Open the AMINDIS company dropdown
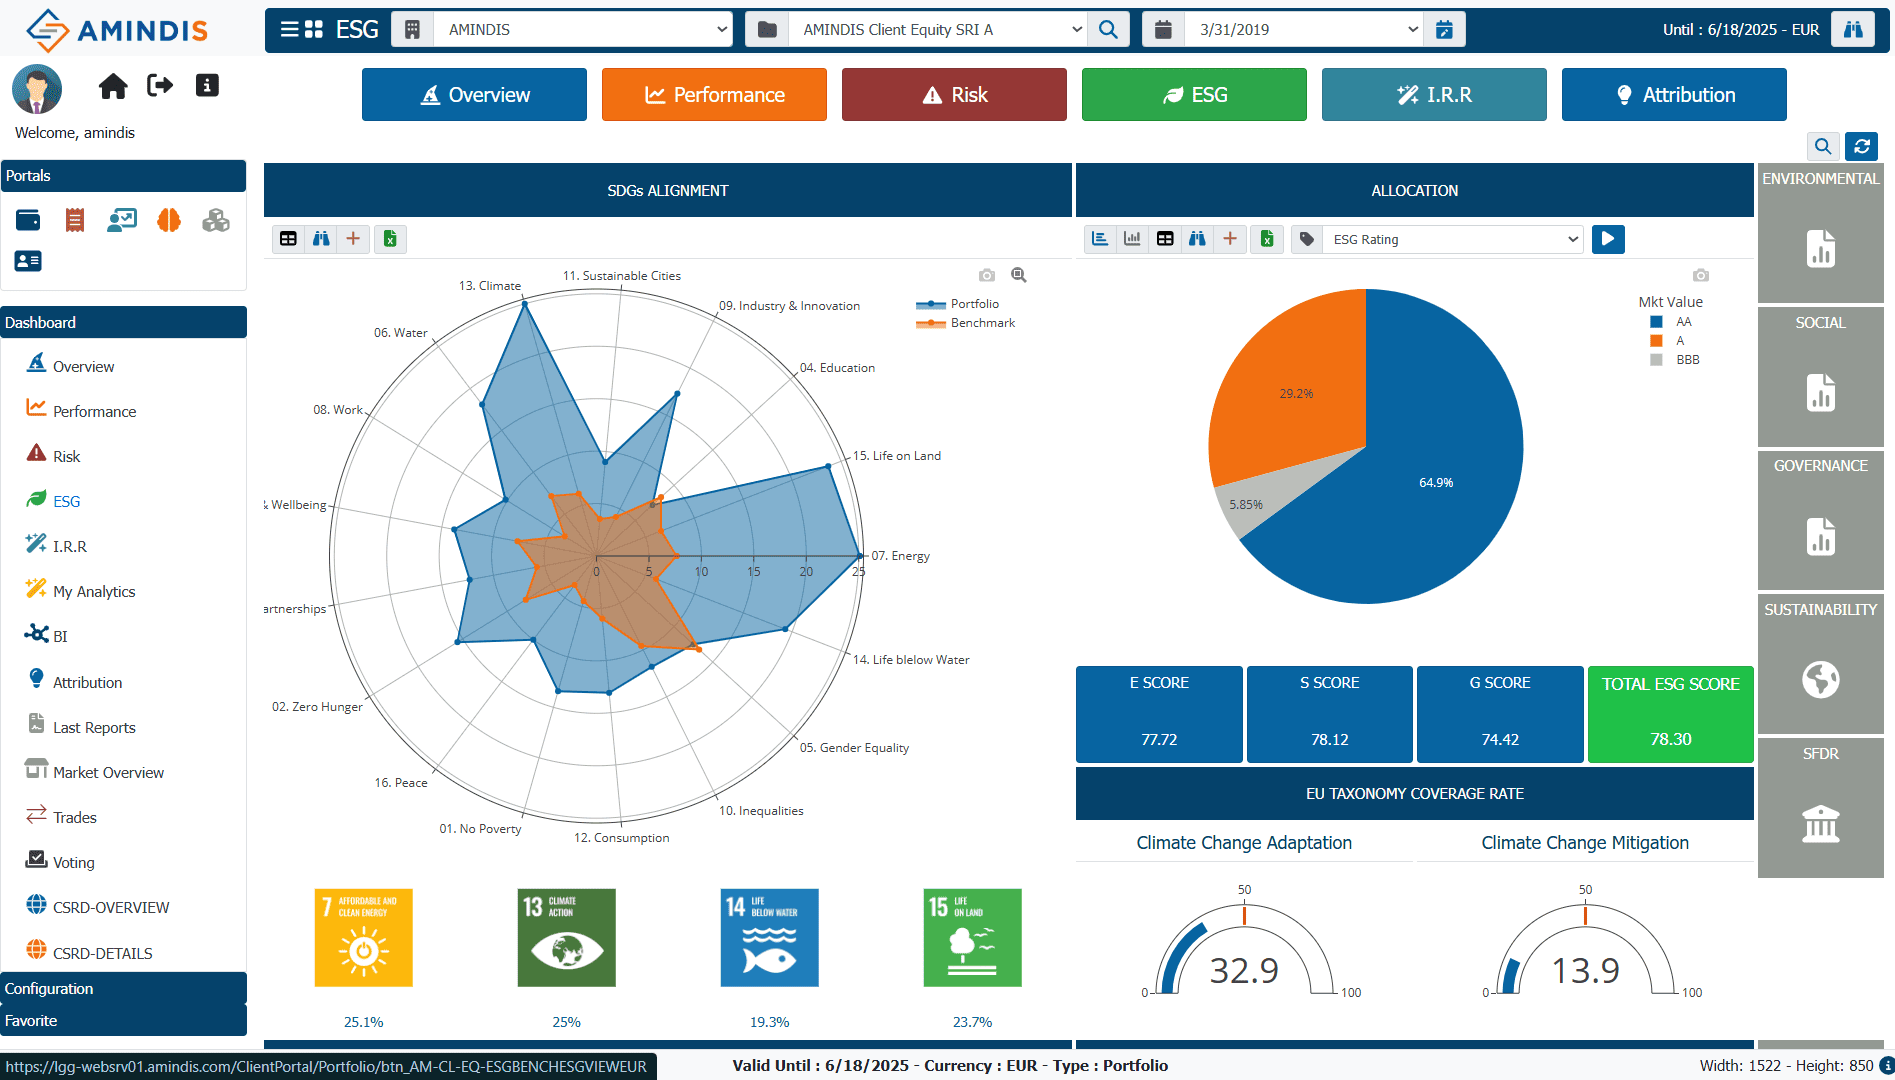This screenshot has width=1895, height=1080. (x=582, y=29)
